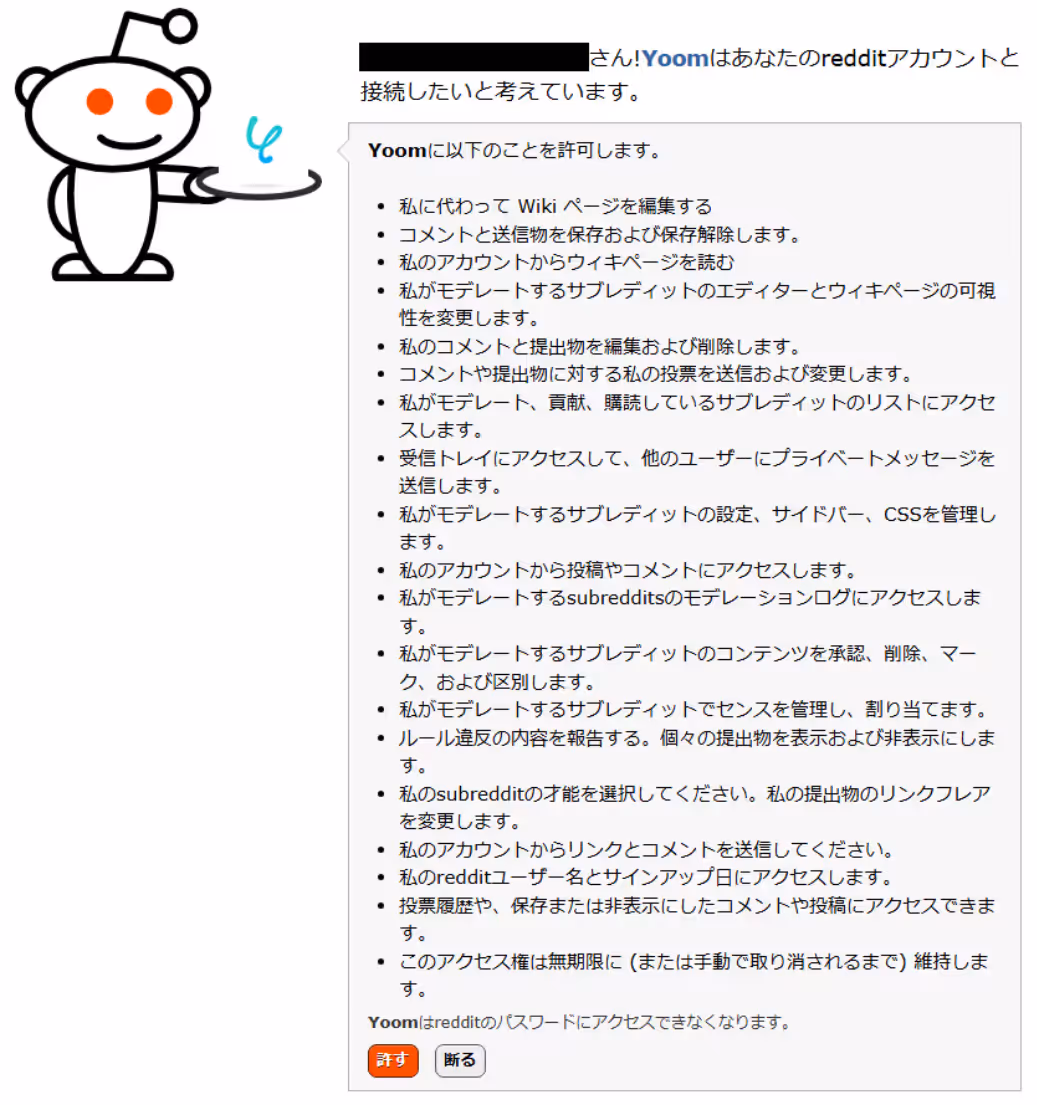Click the orange 許す allow button

(393, 1060)
